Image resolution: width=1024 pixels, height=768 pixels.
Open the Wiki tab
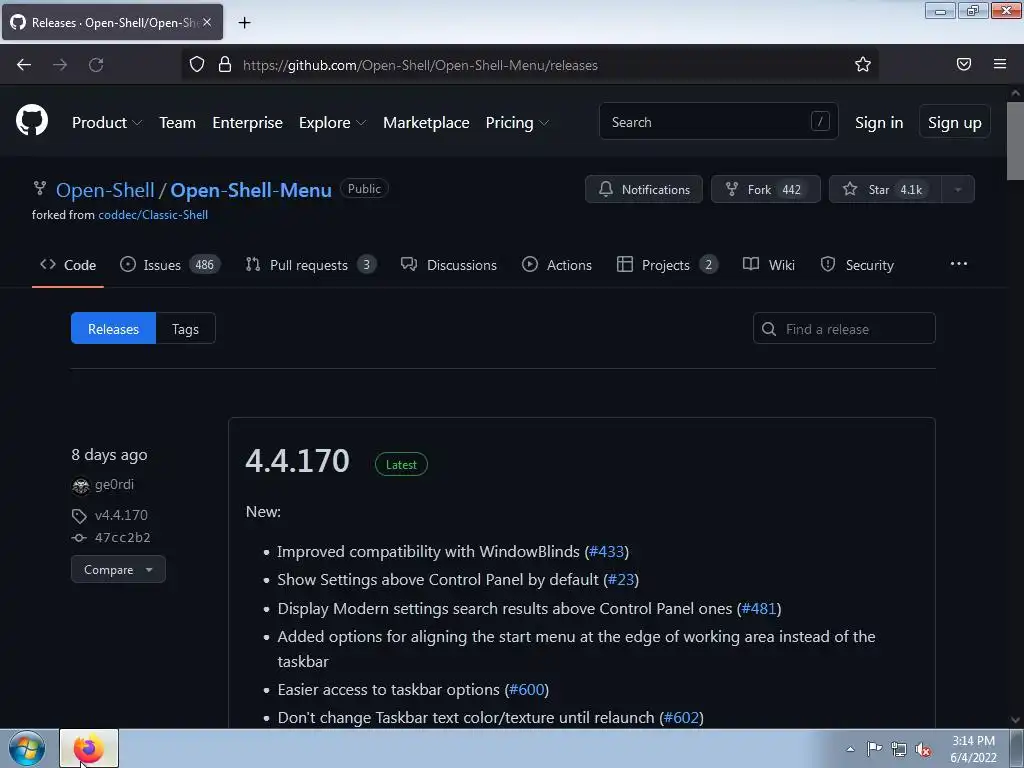click(x=769, y=264)
